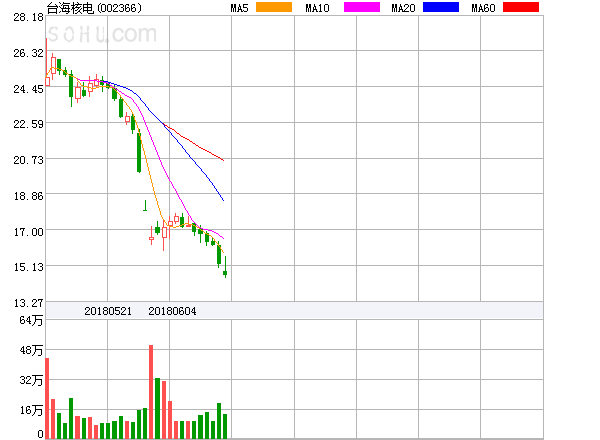600x440 pixels.
Task: Click the end of blue MA20 line
Action: coord(223,200)
